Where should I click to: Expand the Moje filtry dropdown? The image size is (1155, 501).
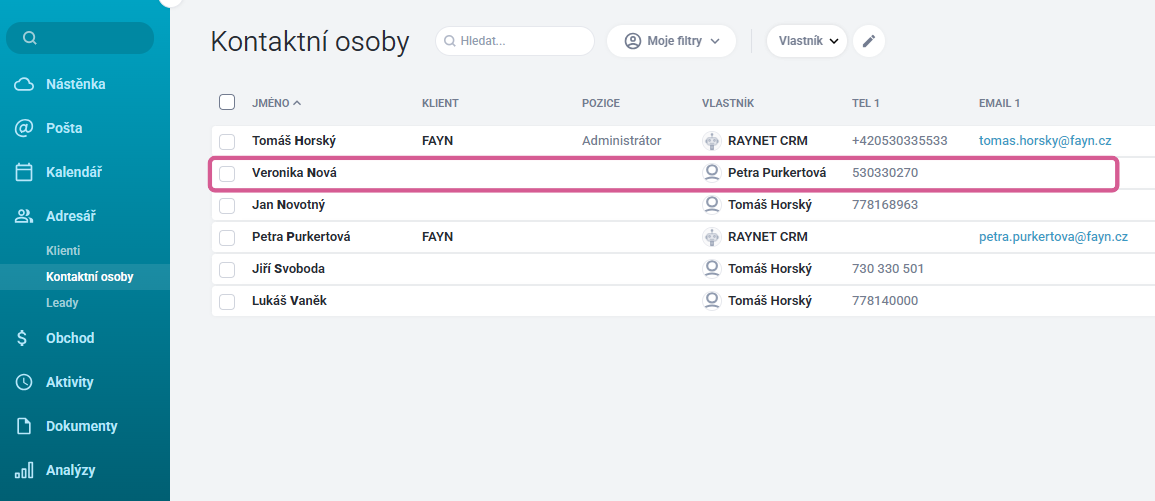tap(671, 41)
